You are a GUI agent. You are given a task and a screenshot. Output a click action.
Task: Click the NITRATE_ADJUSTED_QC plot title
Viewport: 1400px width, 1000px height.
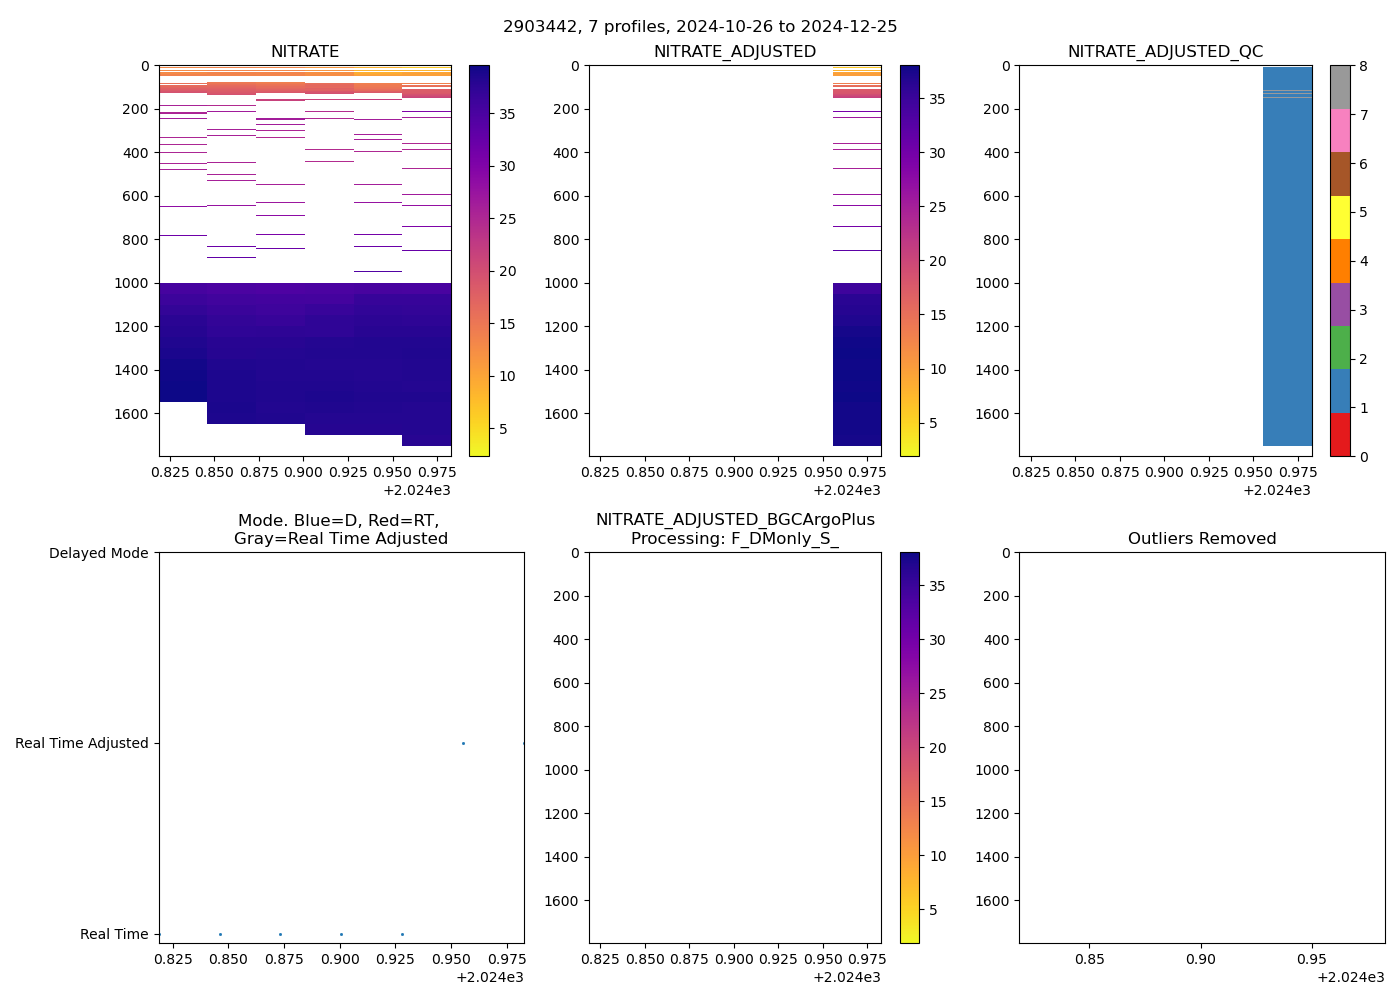(x=1165, y=52)
